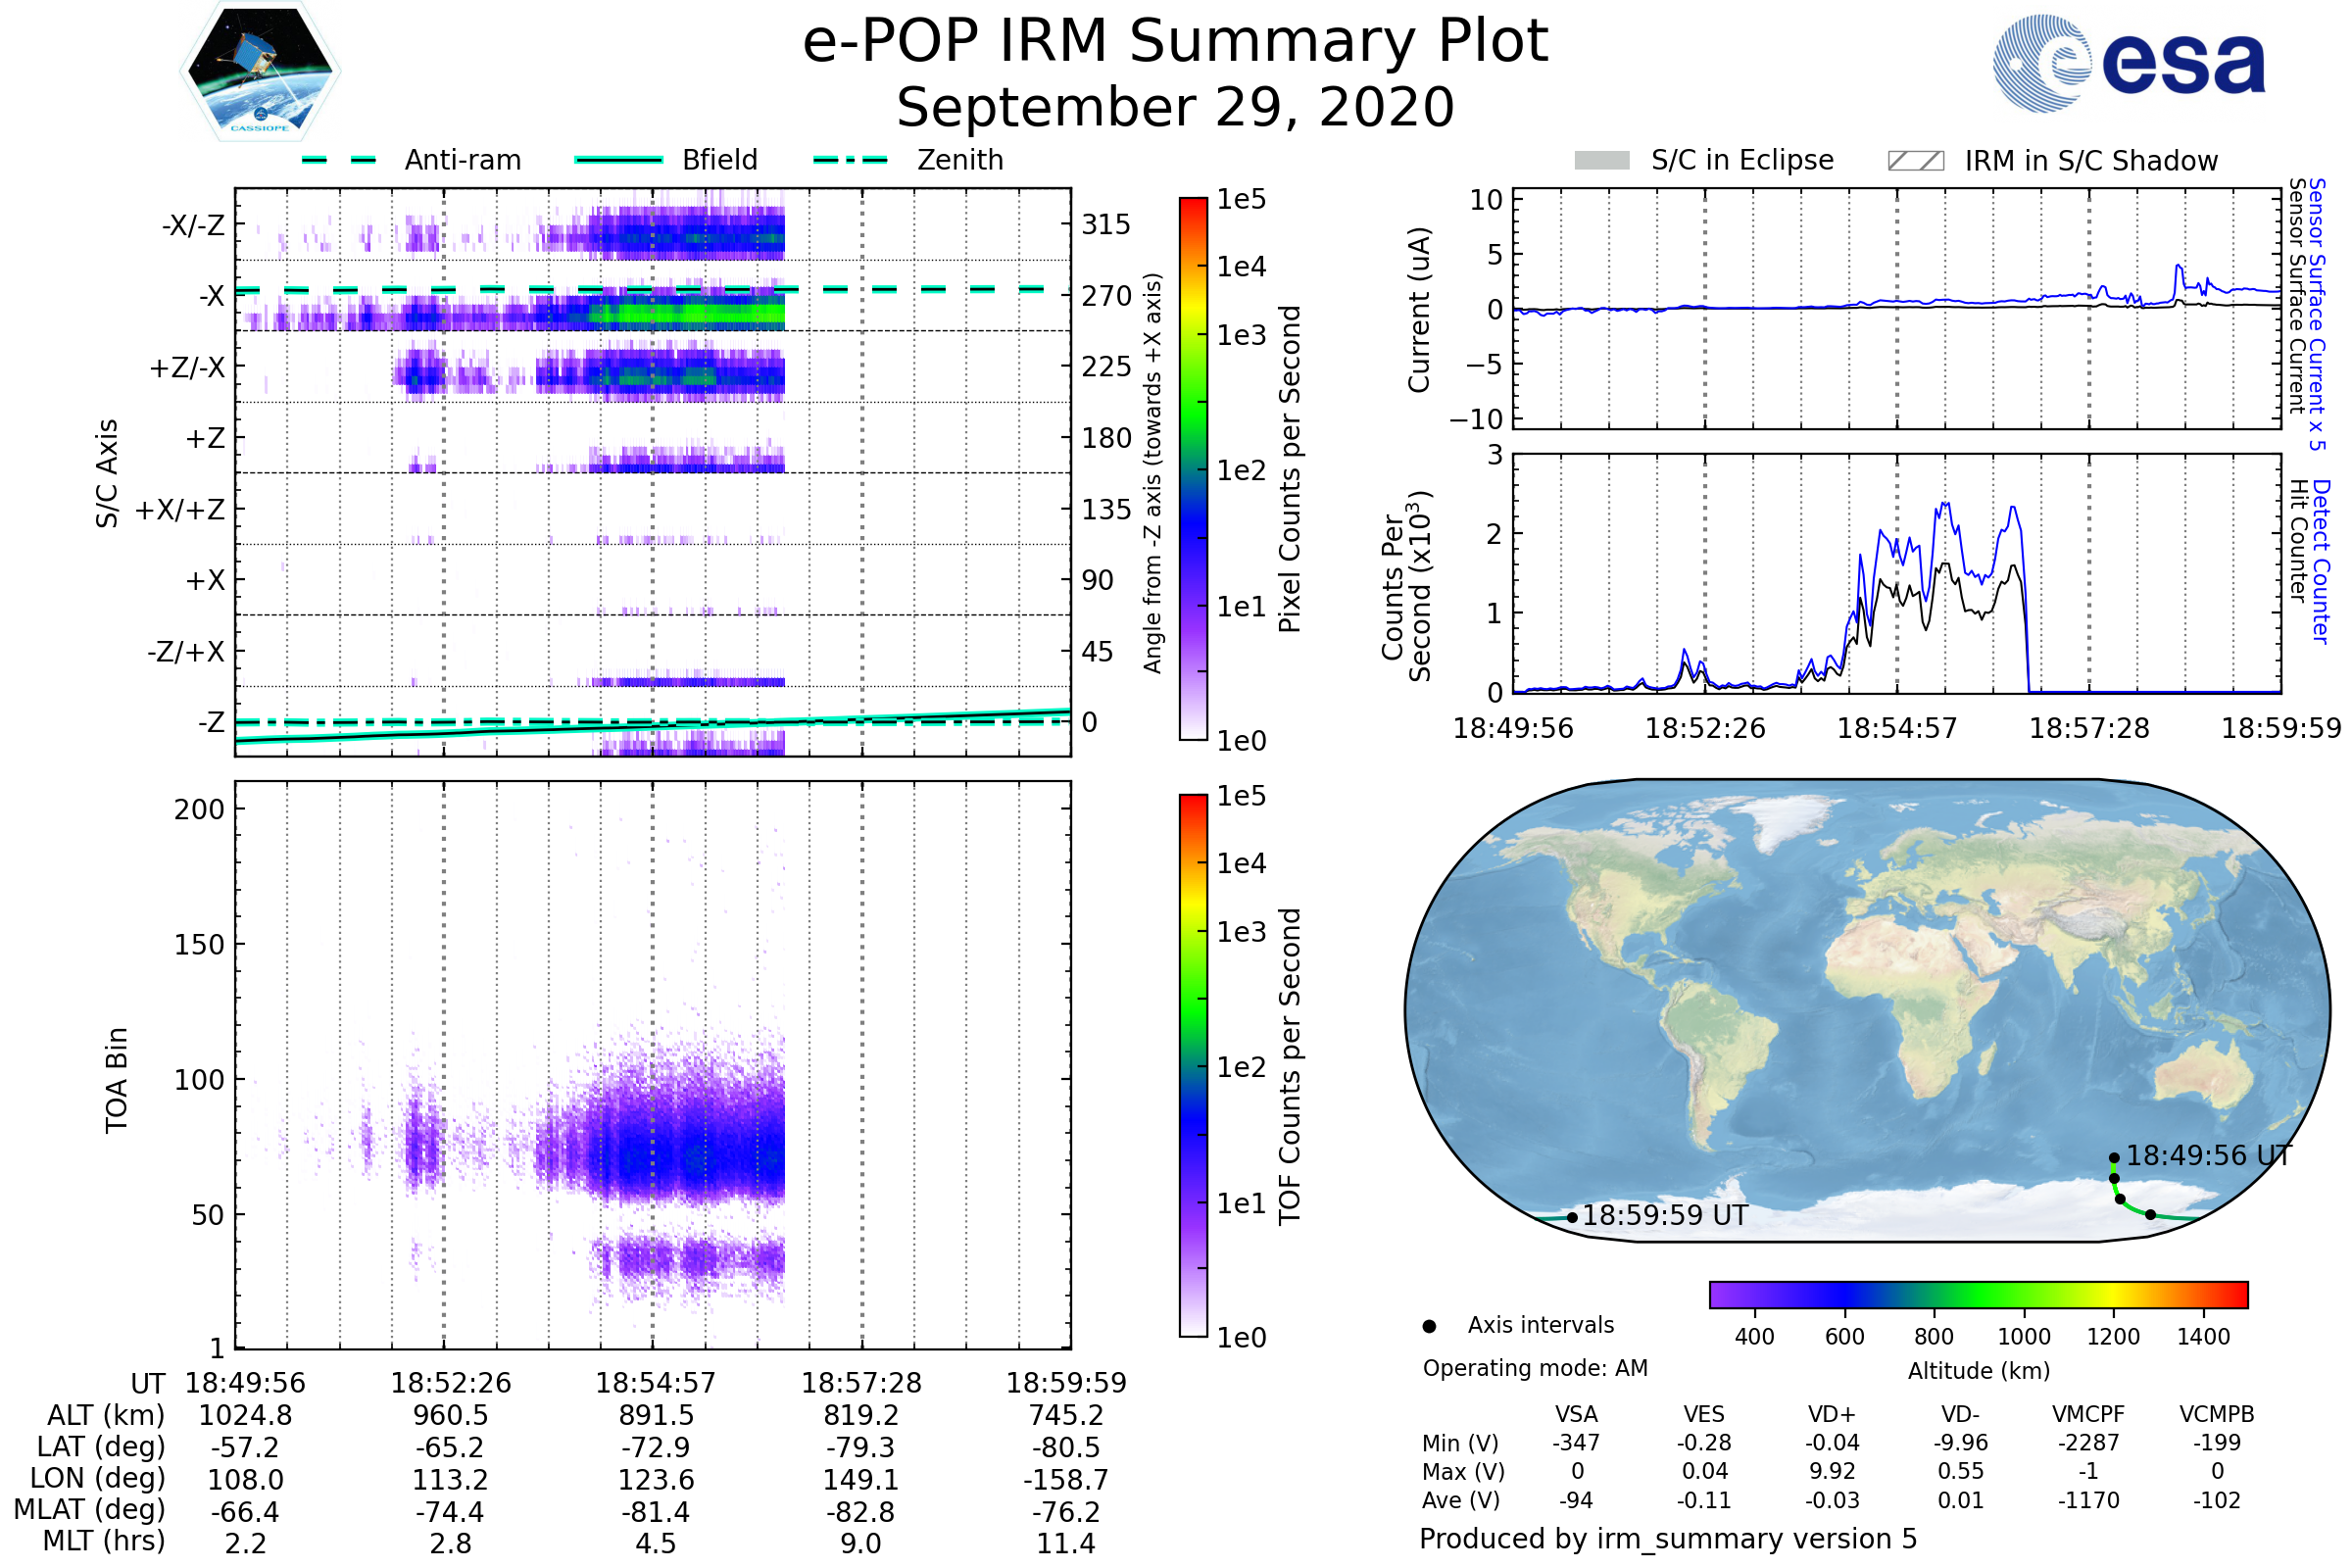Click the Altitude (km) horizontal colorbar
Viewport: 2352px width, 1568px height.
point(1978,1295)
